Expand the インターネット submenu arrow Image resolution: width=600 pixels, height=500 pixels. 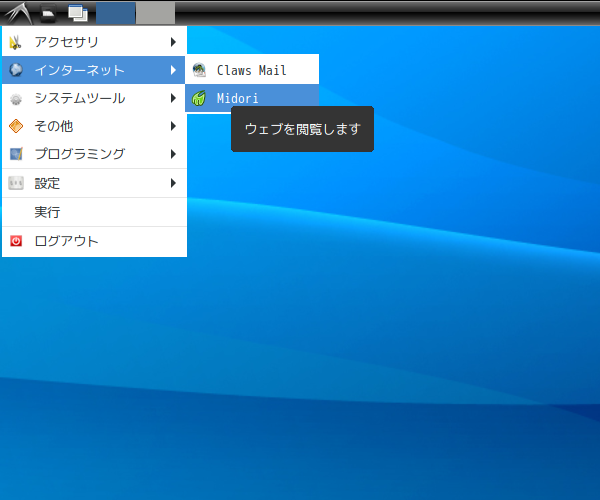point(173,70)
